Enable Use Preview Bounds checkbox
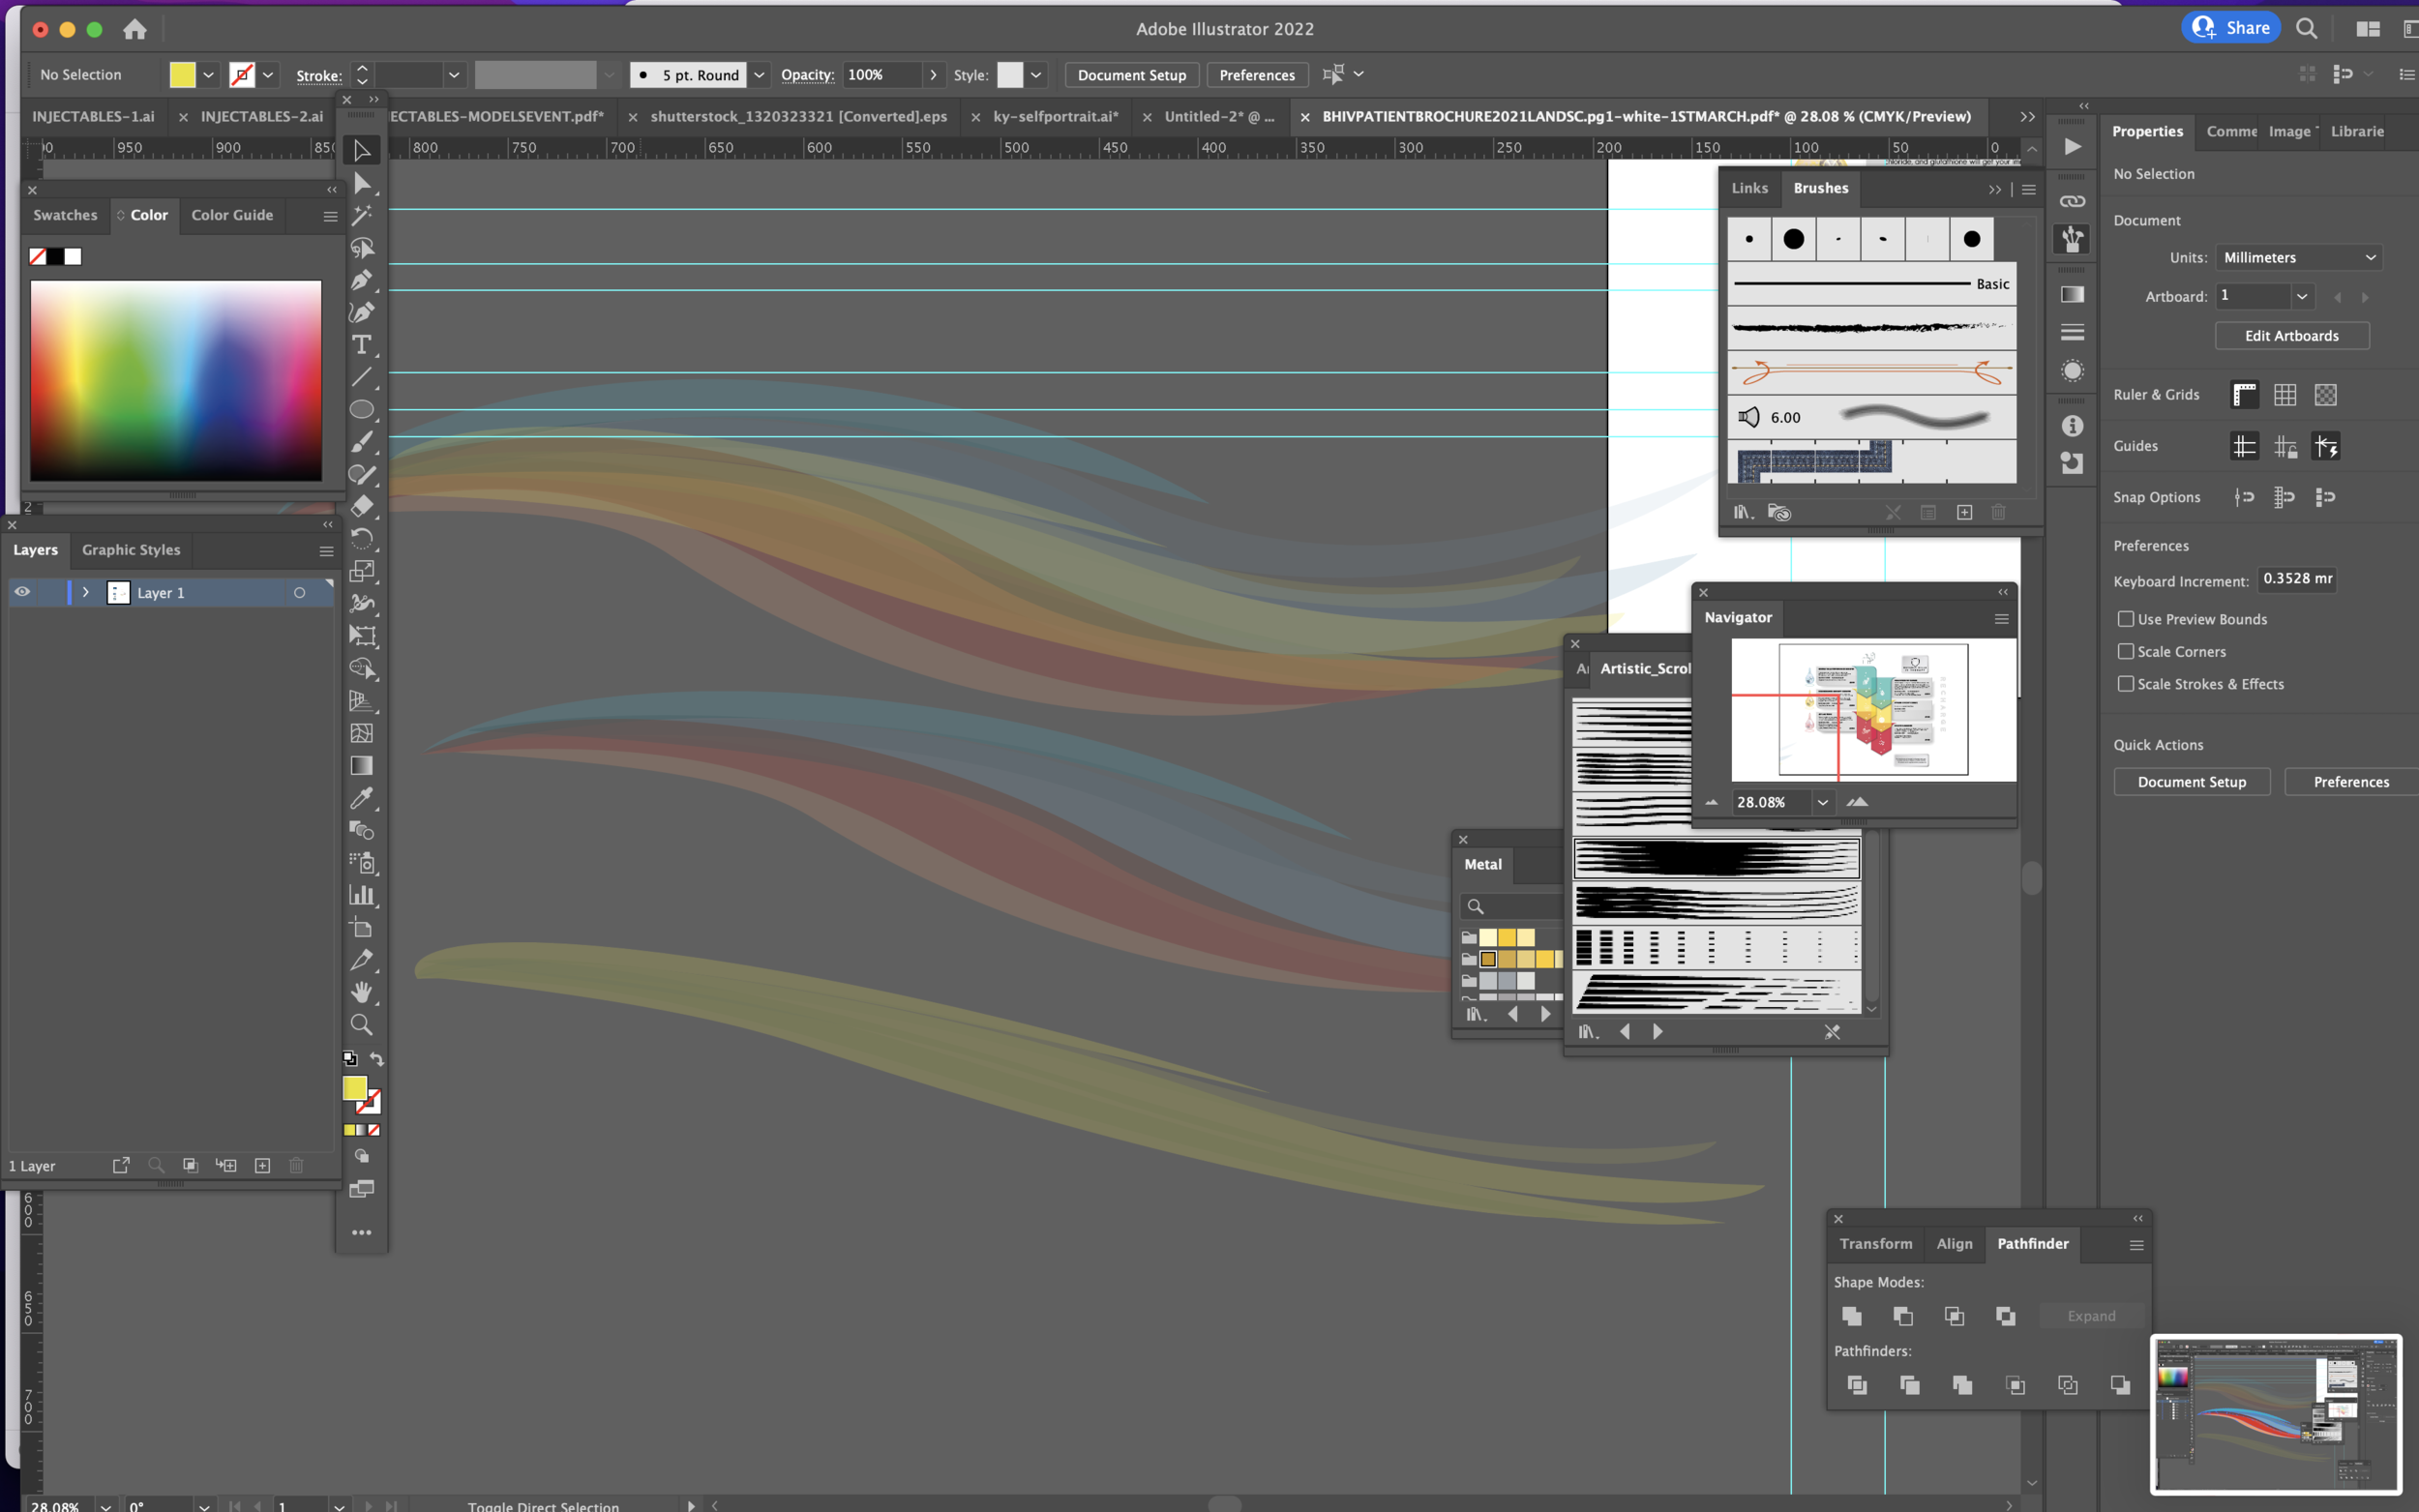This screenshot has height=1512, width=2419. 2126,619
